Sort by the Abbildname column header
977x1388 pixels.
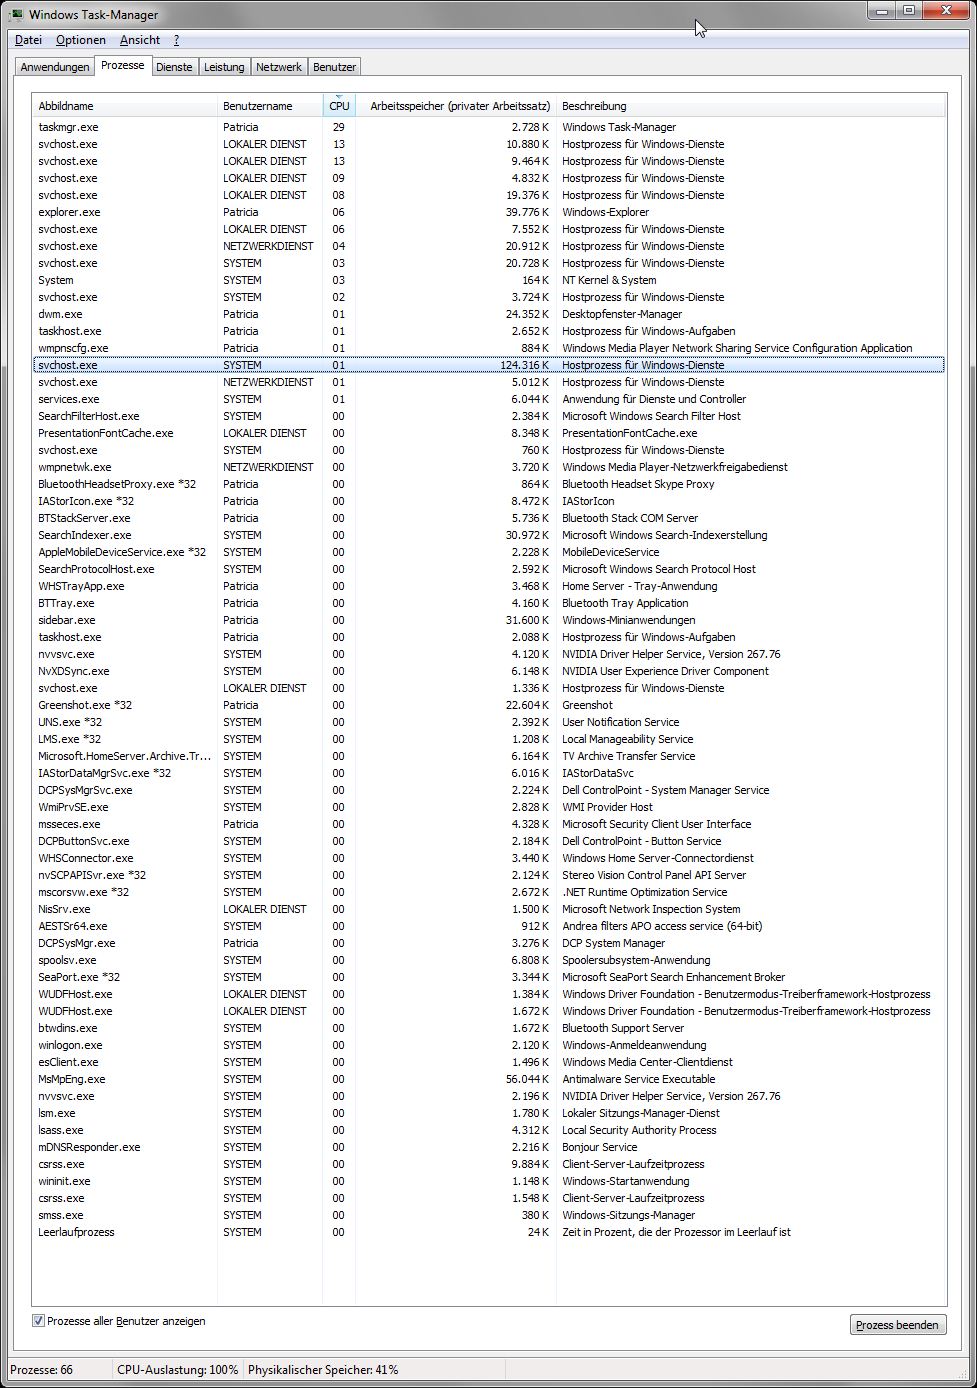pos(125,106)
